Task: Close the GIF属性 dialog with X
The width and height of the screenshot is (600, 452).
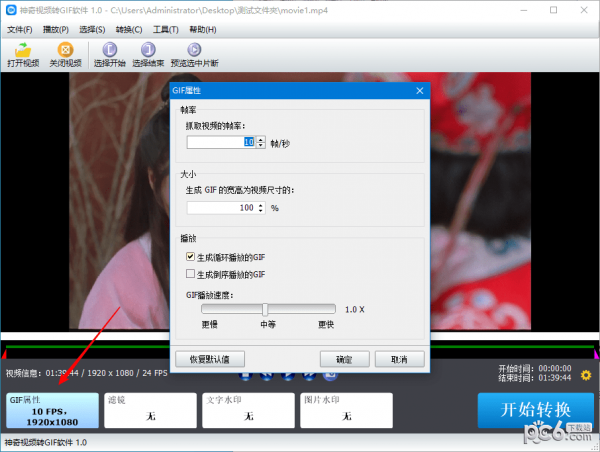Action: pos(420,91)
